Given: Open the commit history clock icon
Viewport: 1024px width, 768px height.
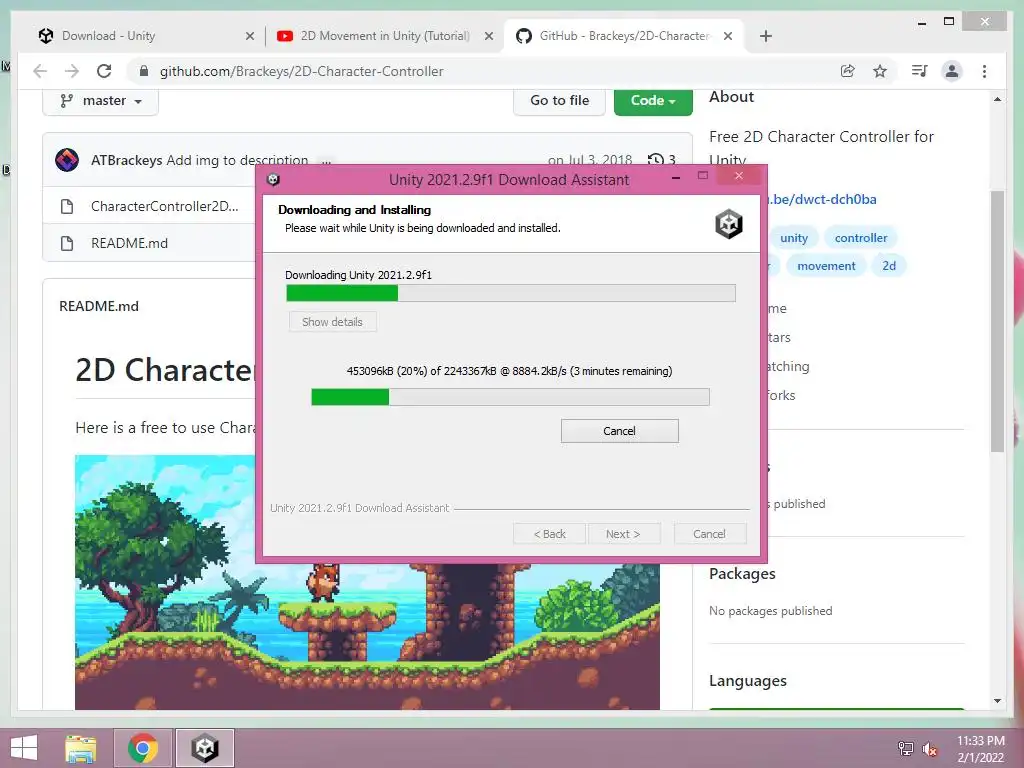Looking at the screenshot, I should (x=656, y=160).
